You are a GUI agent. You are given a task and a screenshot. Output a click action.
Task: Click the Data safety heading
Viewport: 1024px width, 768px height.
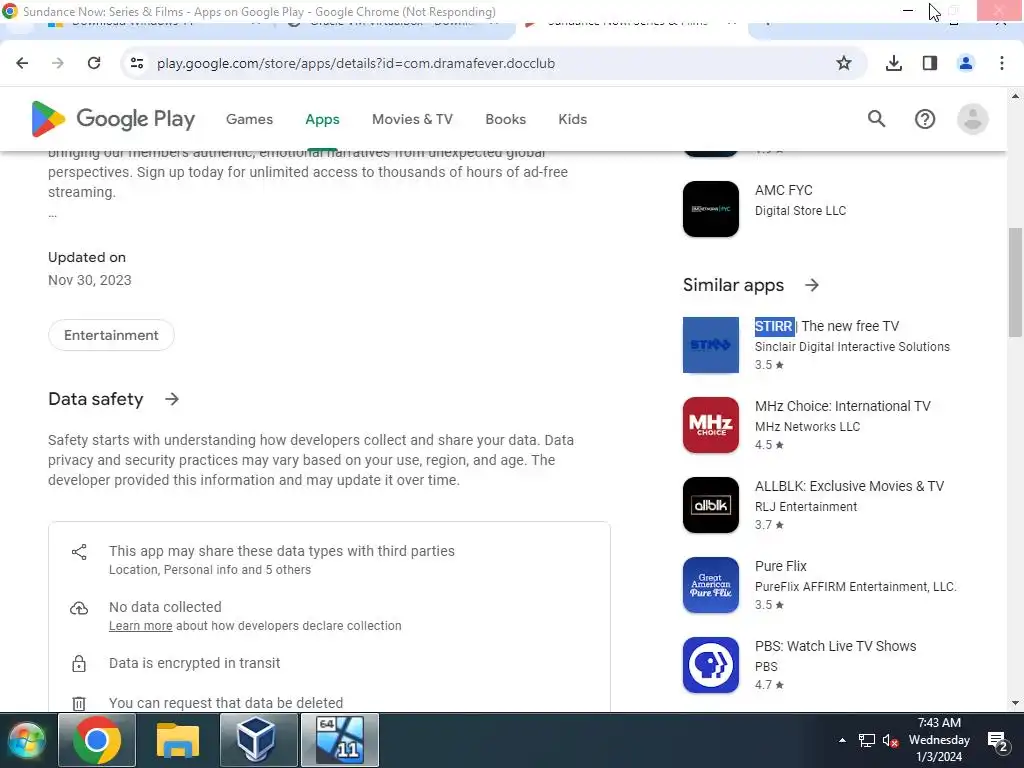coord(95,399)
